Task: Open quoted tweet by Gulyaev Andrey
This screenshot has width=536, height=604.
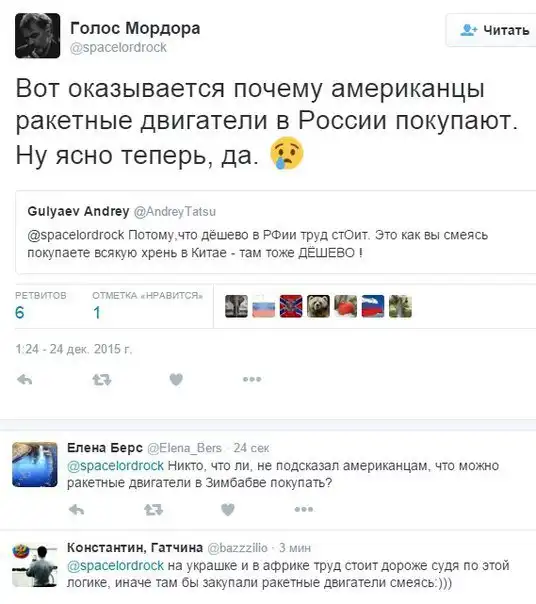Action: 276,232
